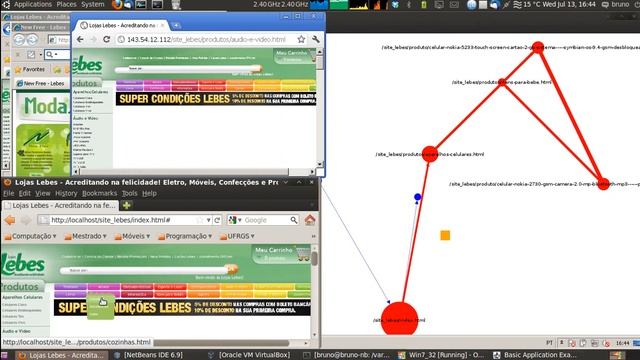Click the celular-nokia-5233 graph node
The width and height of the screenshot is (640, 360).
click(x=538, y=47)
